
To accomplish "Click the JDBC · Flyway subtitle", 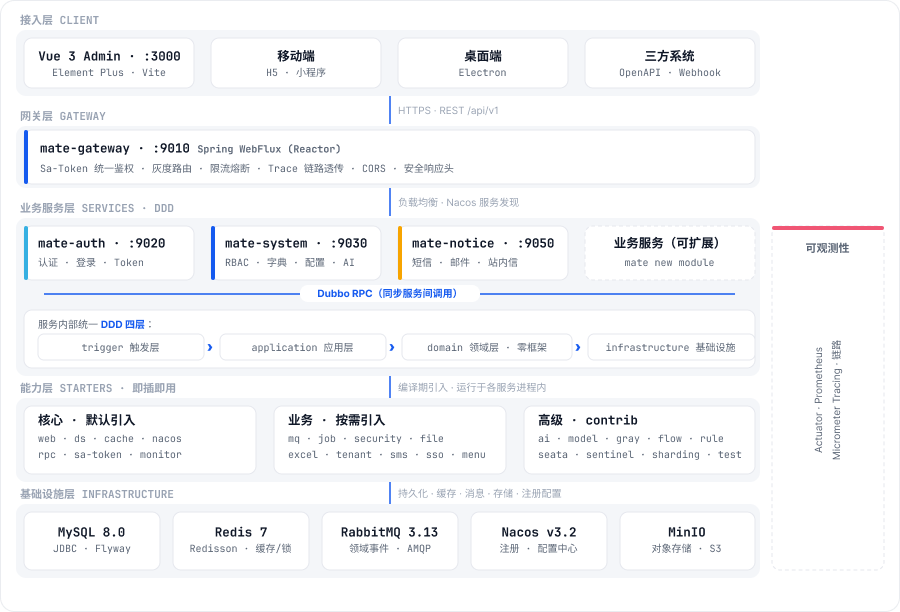I will coord(92,548).
